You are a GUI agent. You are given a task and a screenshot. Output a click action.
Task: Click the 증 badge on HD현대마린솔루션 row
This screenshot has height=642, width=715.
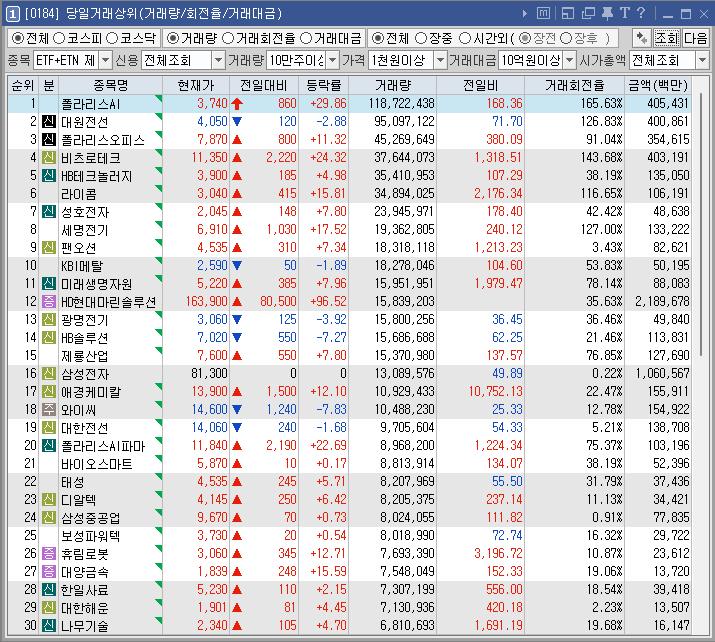tap(49, 301)
